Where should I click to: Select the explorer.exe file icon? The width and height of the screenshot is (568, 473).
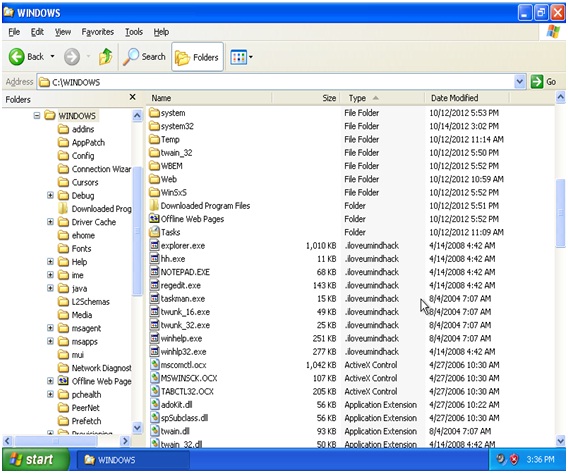coord(155,245)
